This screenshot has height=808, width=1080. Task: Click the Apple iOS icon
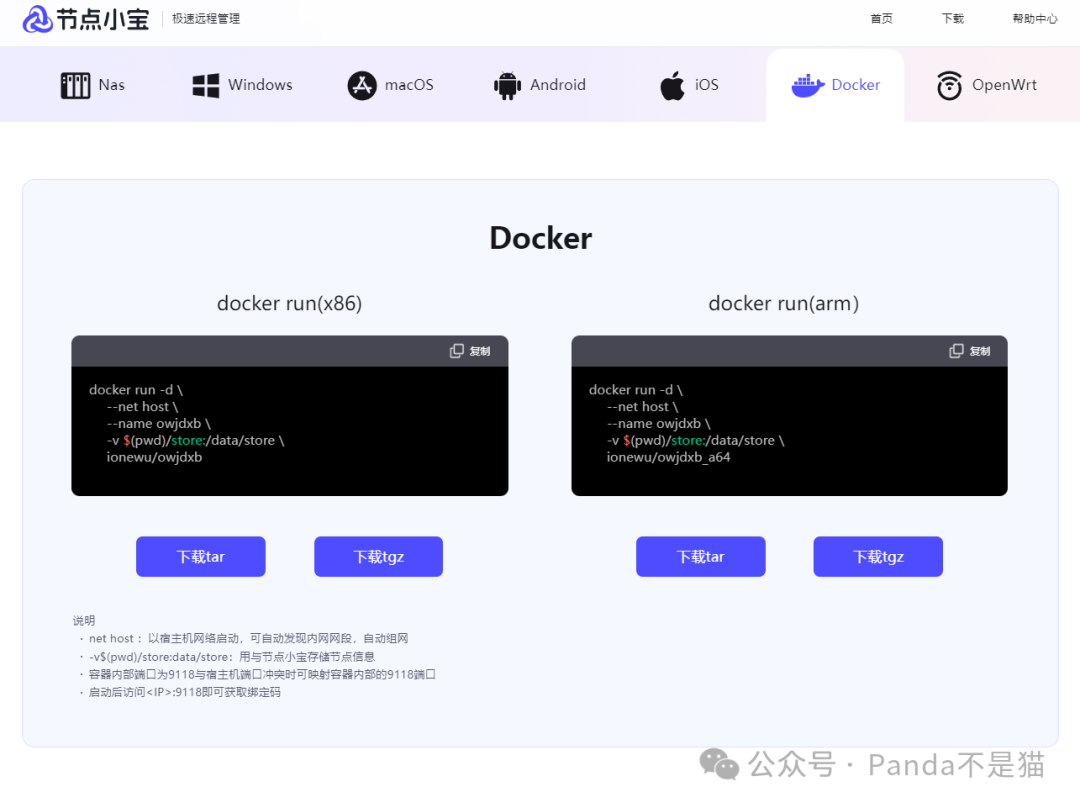672,85
